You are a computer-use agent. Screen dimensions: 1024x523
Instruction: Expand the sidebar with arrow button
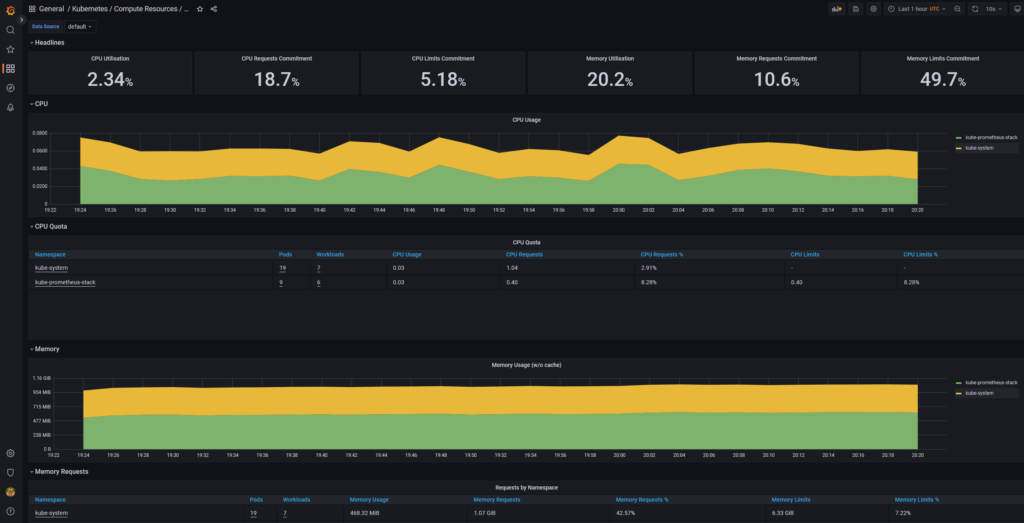click(22, 20)
